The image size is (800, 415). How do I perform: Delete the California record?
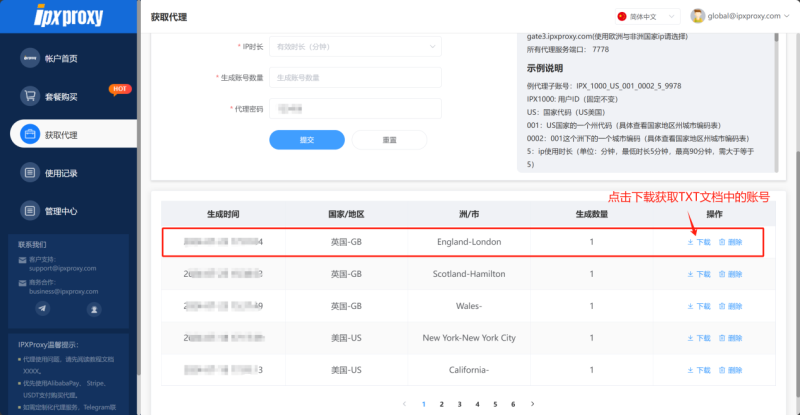tap(731, 370)
